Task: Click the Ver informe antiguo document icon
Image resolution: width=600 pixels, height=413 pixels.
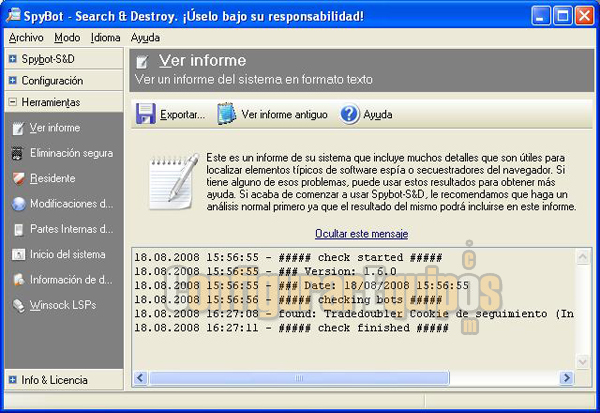Action: 227,114
